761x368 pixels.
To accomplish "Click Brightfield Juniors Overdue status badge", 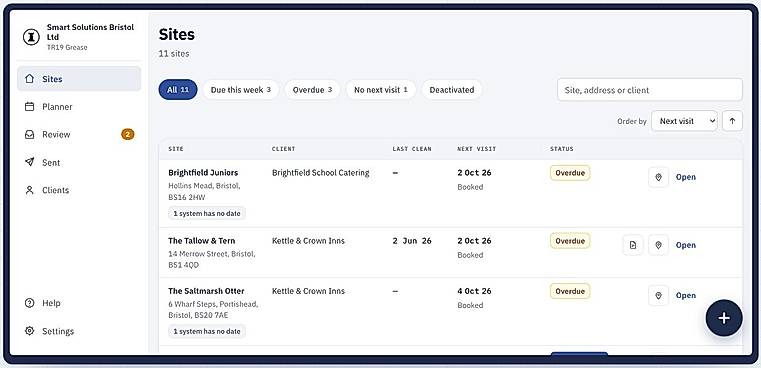I will [x=570, y=173].
